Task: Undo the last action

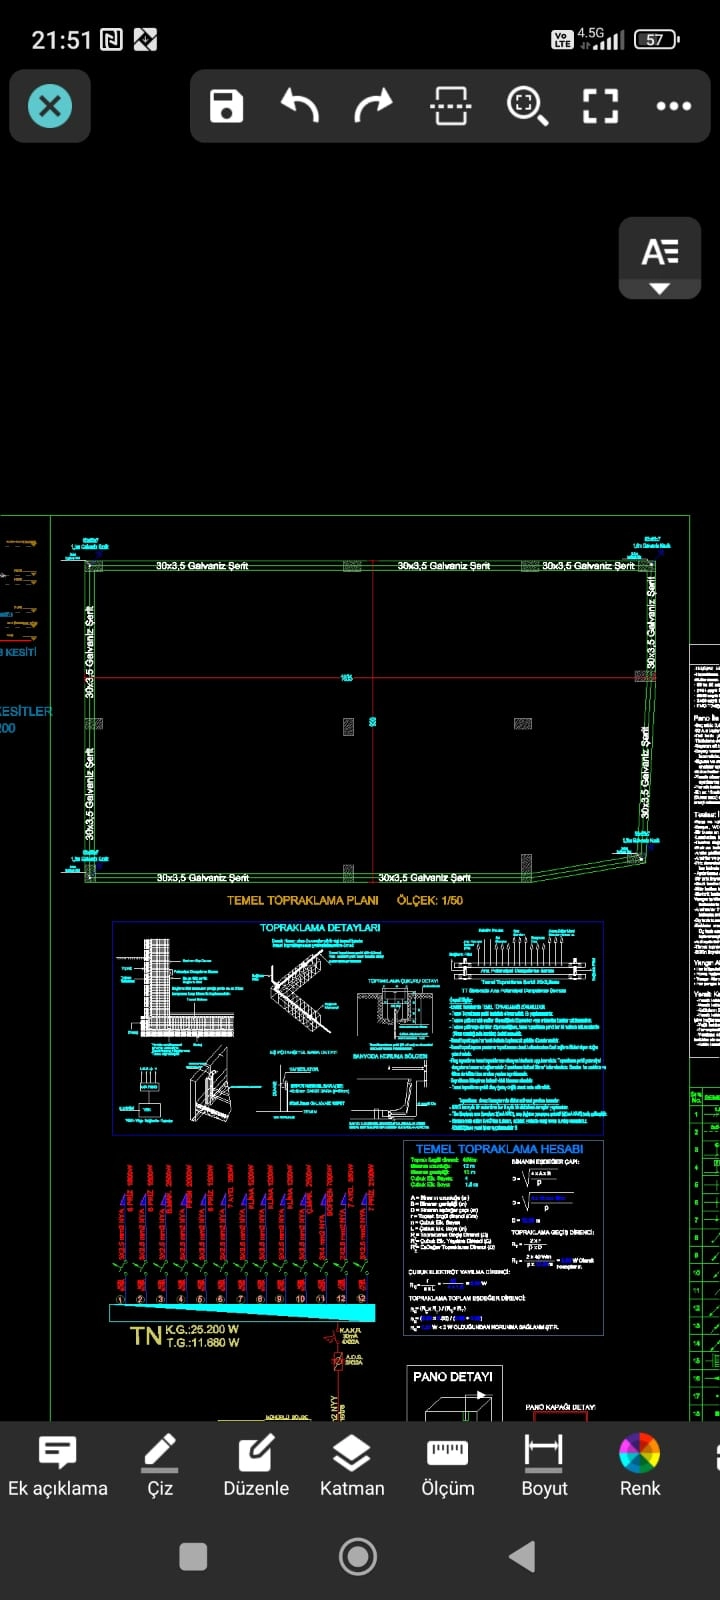Action: (x=300, y=106)
